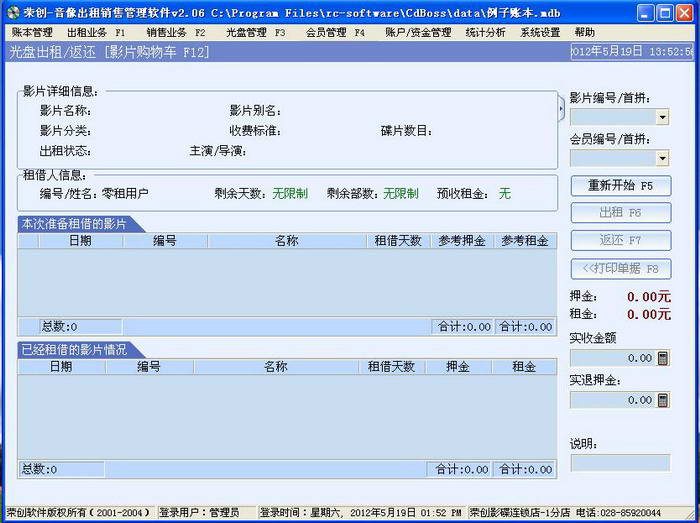Screen dimensions: 700x523
Task: Open the 光盘管理 F3 menu
Action: [255, 33]
